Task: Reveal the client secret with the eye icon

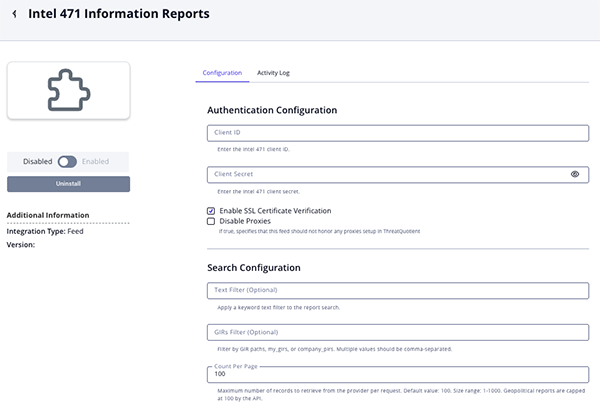Action: (575, 174)
